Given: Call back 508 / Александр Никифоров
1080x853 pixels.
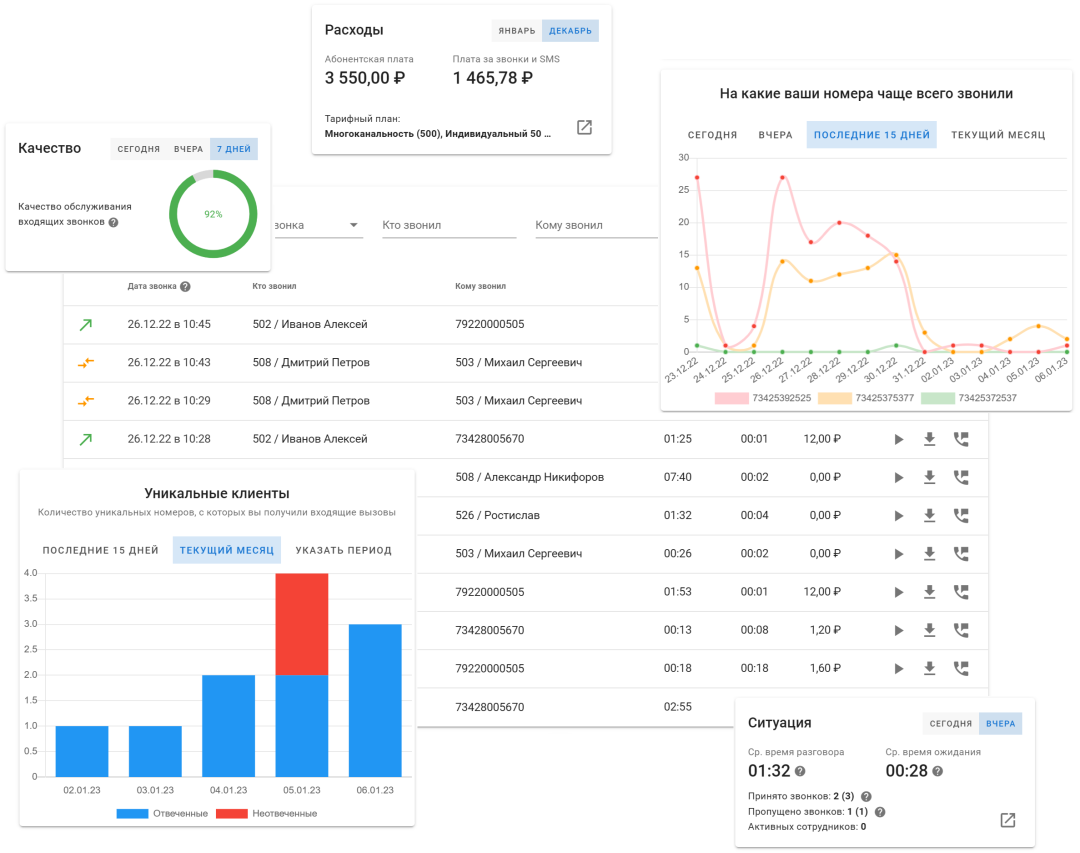Looking at the screenshot, I should coord(961,477).
